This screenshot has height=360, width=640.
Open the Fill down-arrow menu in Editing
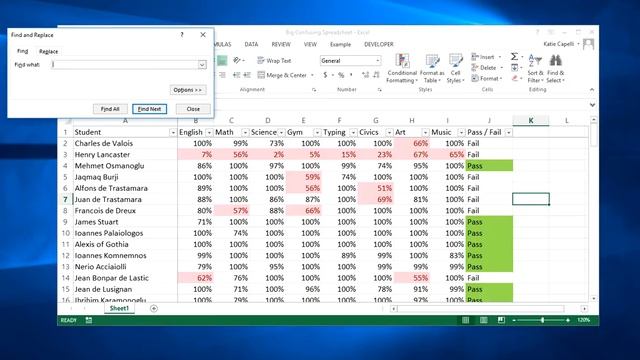click(515, 68)
